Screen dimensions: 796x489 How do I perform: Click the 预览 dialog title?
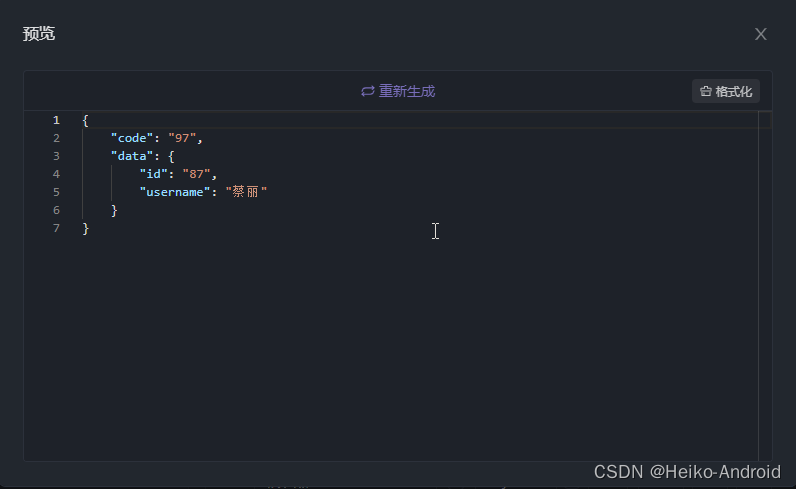39,34
